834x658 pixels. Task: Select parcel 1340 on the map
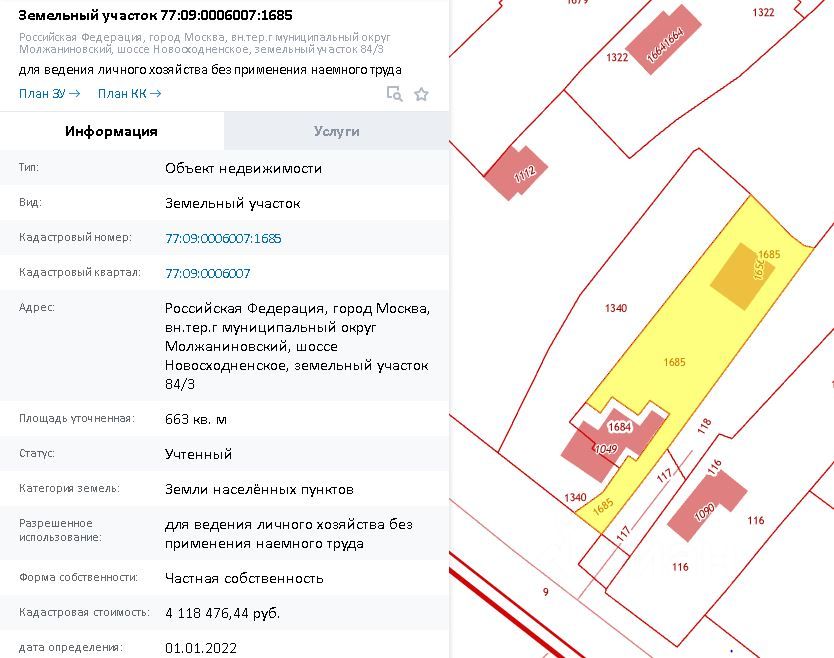[x=616, y=308]
